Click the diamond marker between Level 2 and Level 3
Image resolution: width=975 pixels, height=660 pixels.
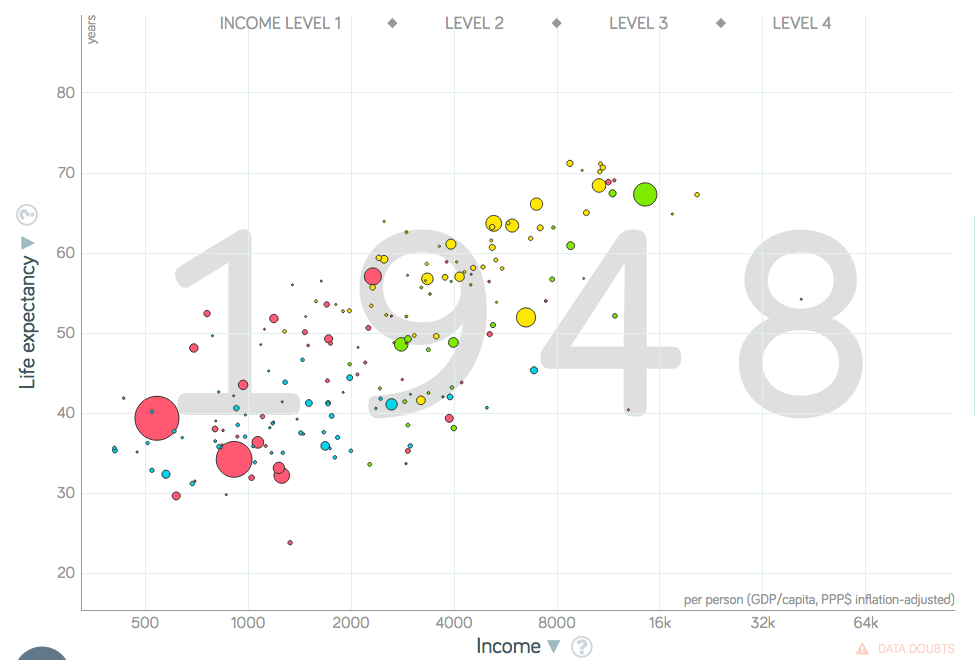coord(556,23)
